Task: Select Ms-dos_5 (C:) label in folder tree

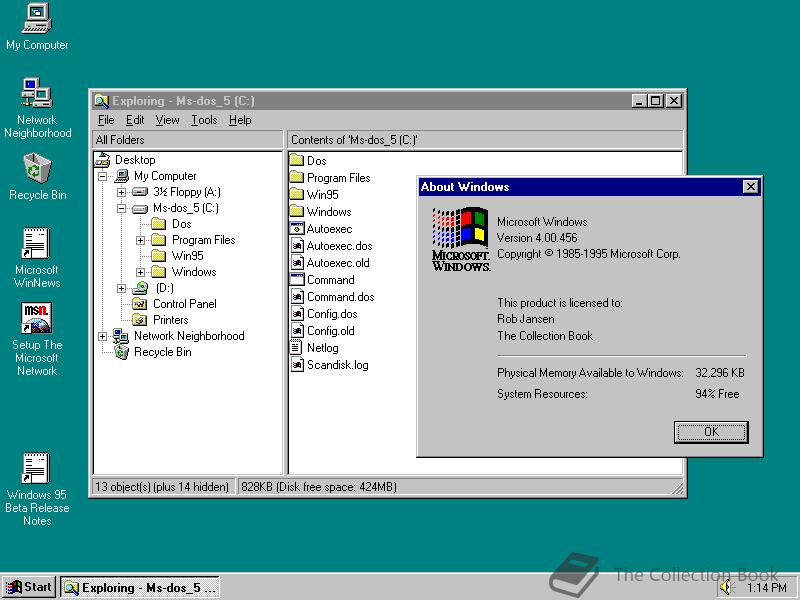Action: (x=186, y=208)
